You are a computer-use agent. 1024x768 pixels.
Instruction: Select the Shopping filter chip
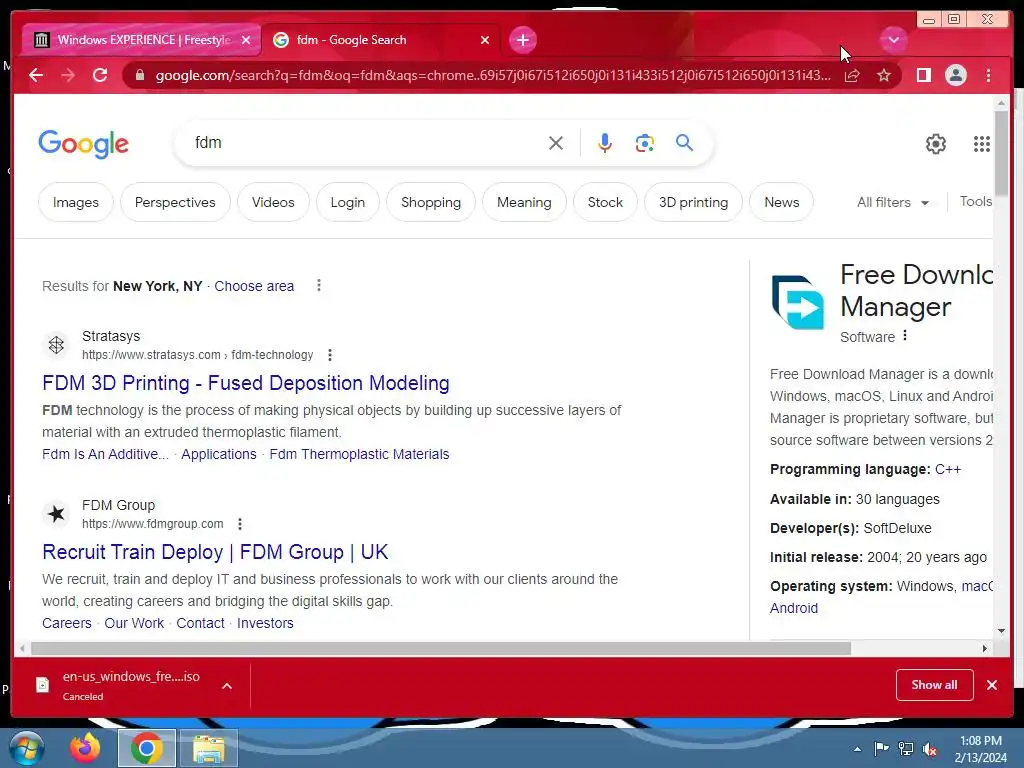click(431, 202)
